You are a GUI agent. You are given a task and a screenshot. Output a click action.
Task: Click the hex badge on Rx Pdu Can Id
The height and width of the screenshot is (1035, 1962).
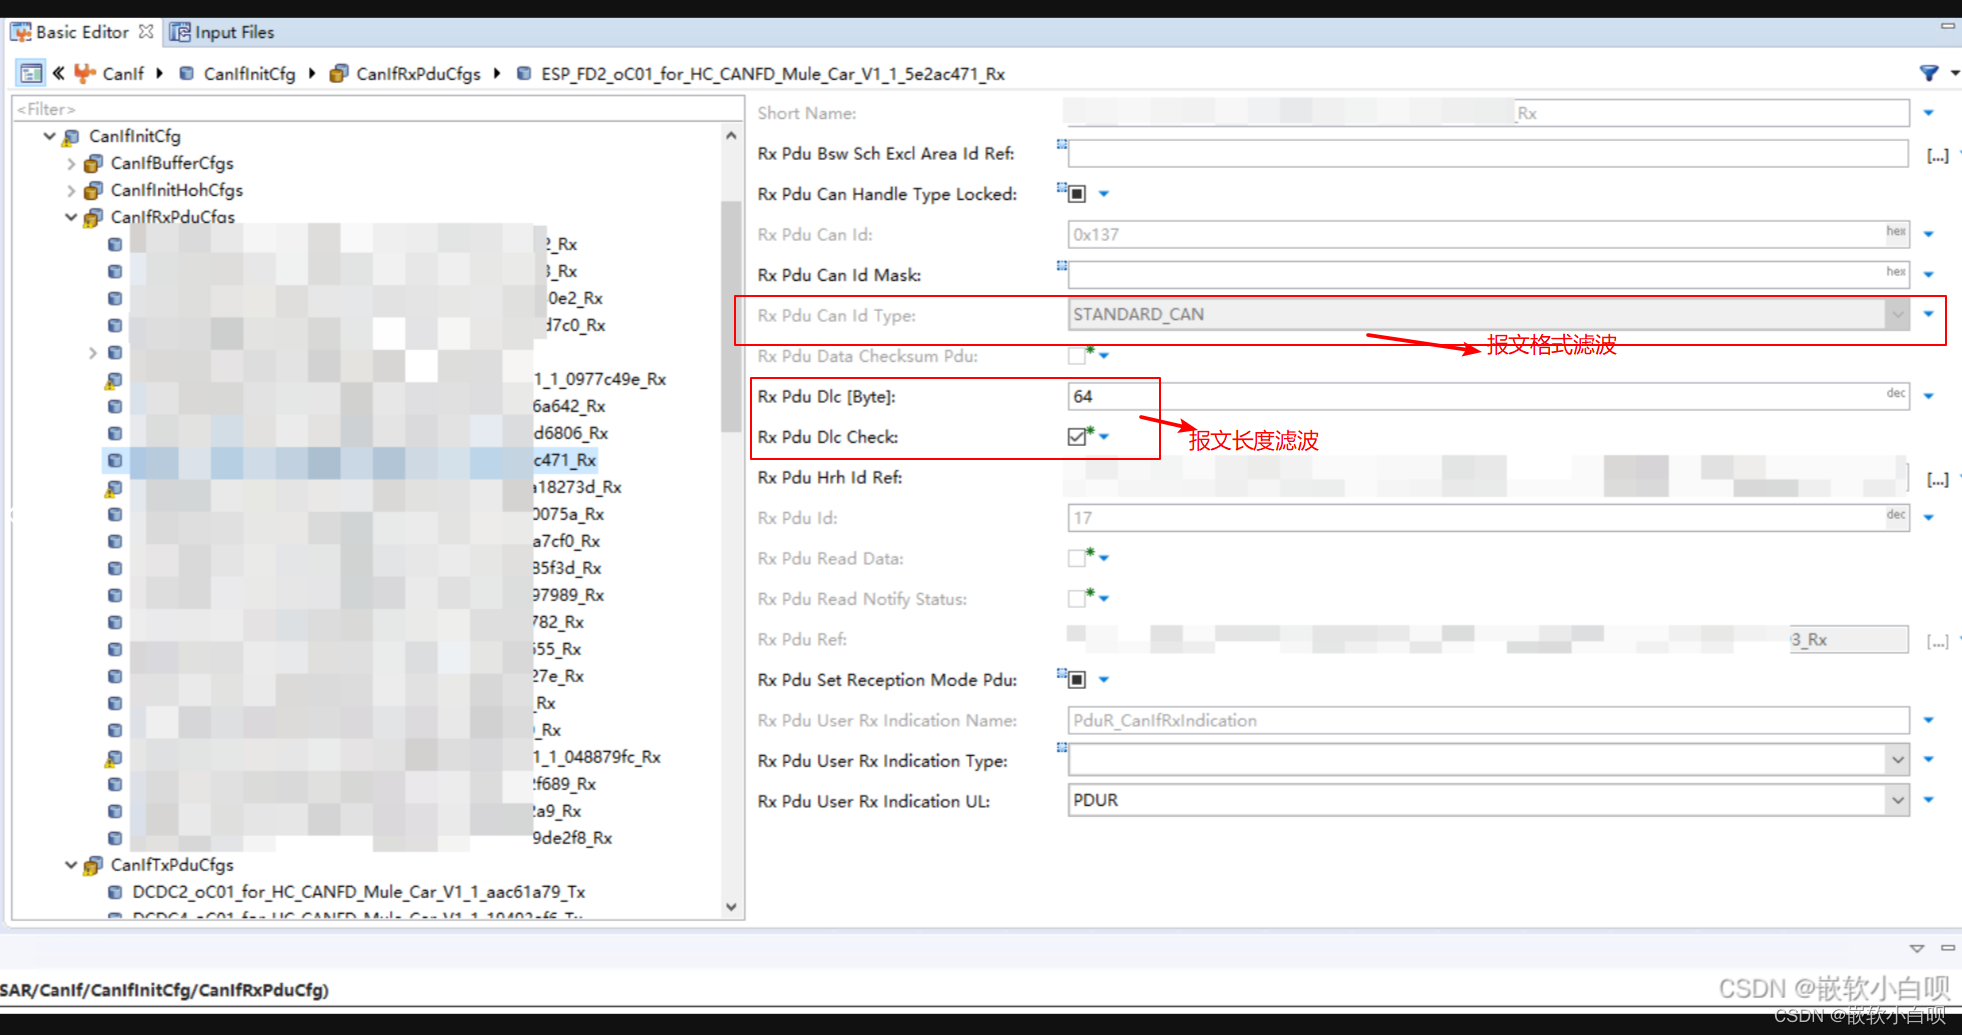(1895, 231)
